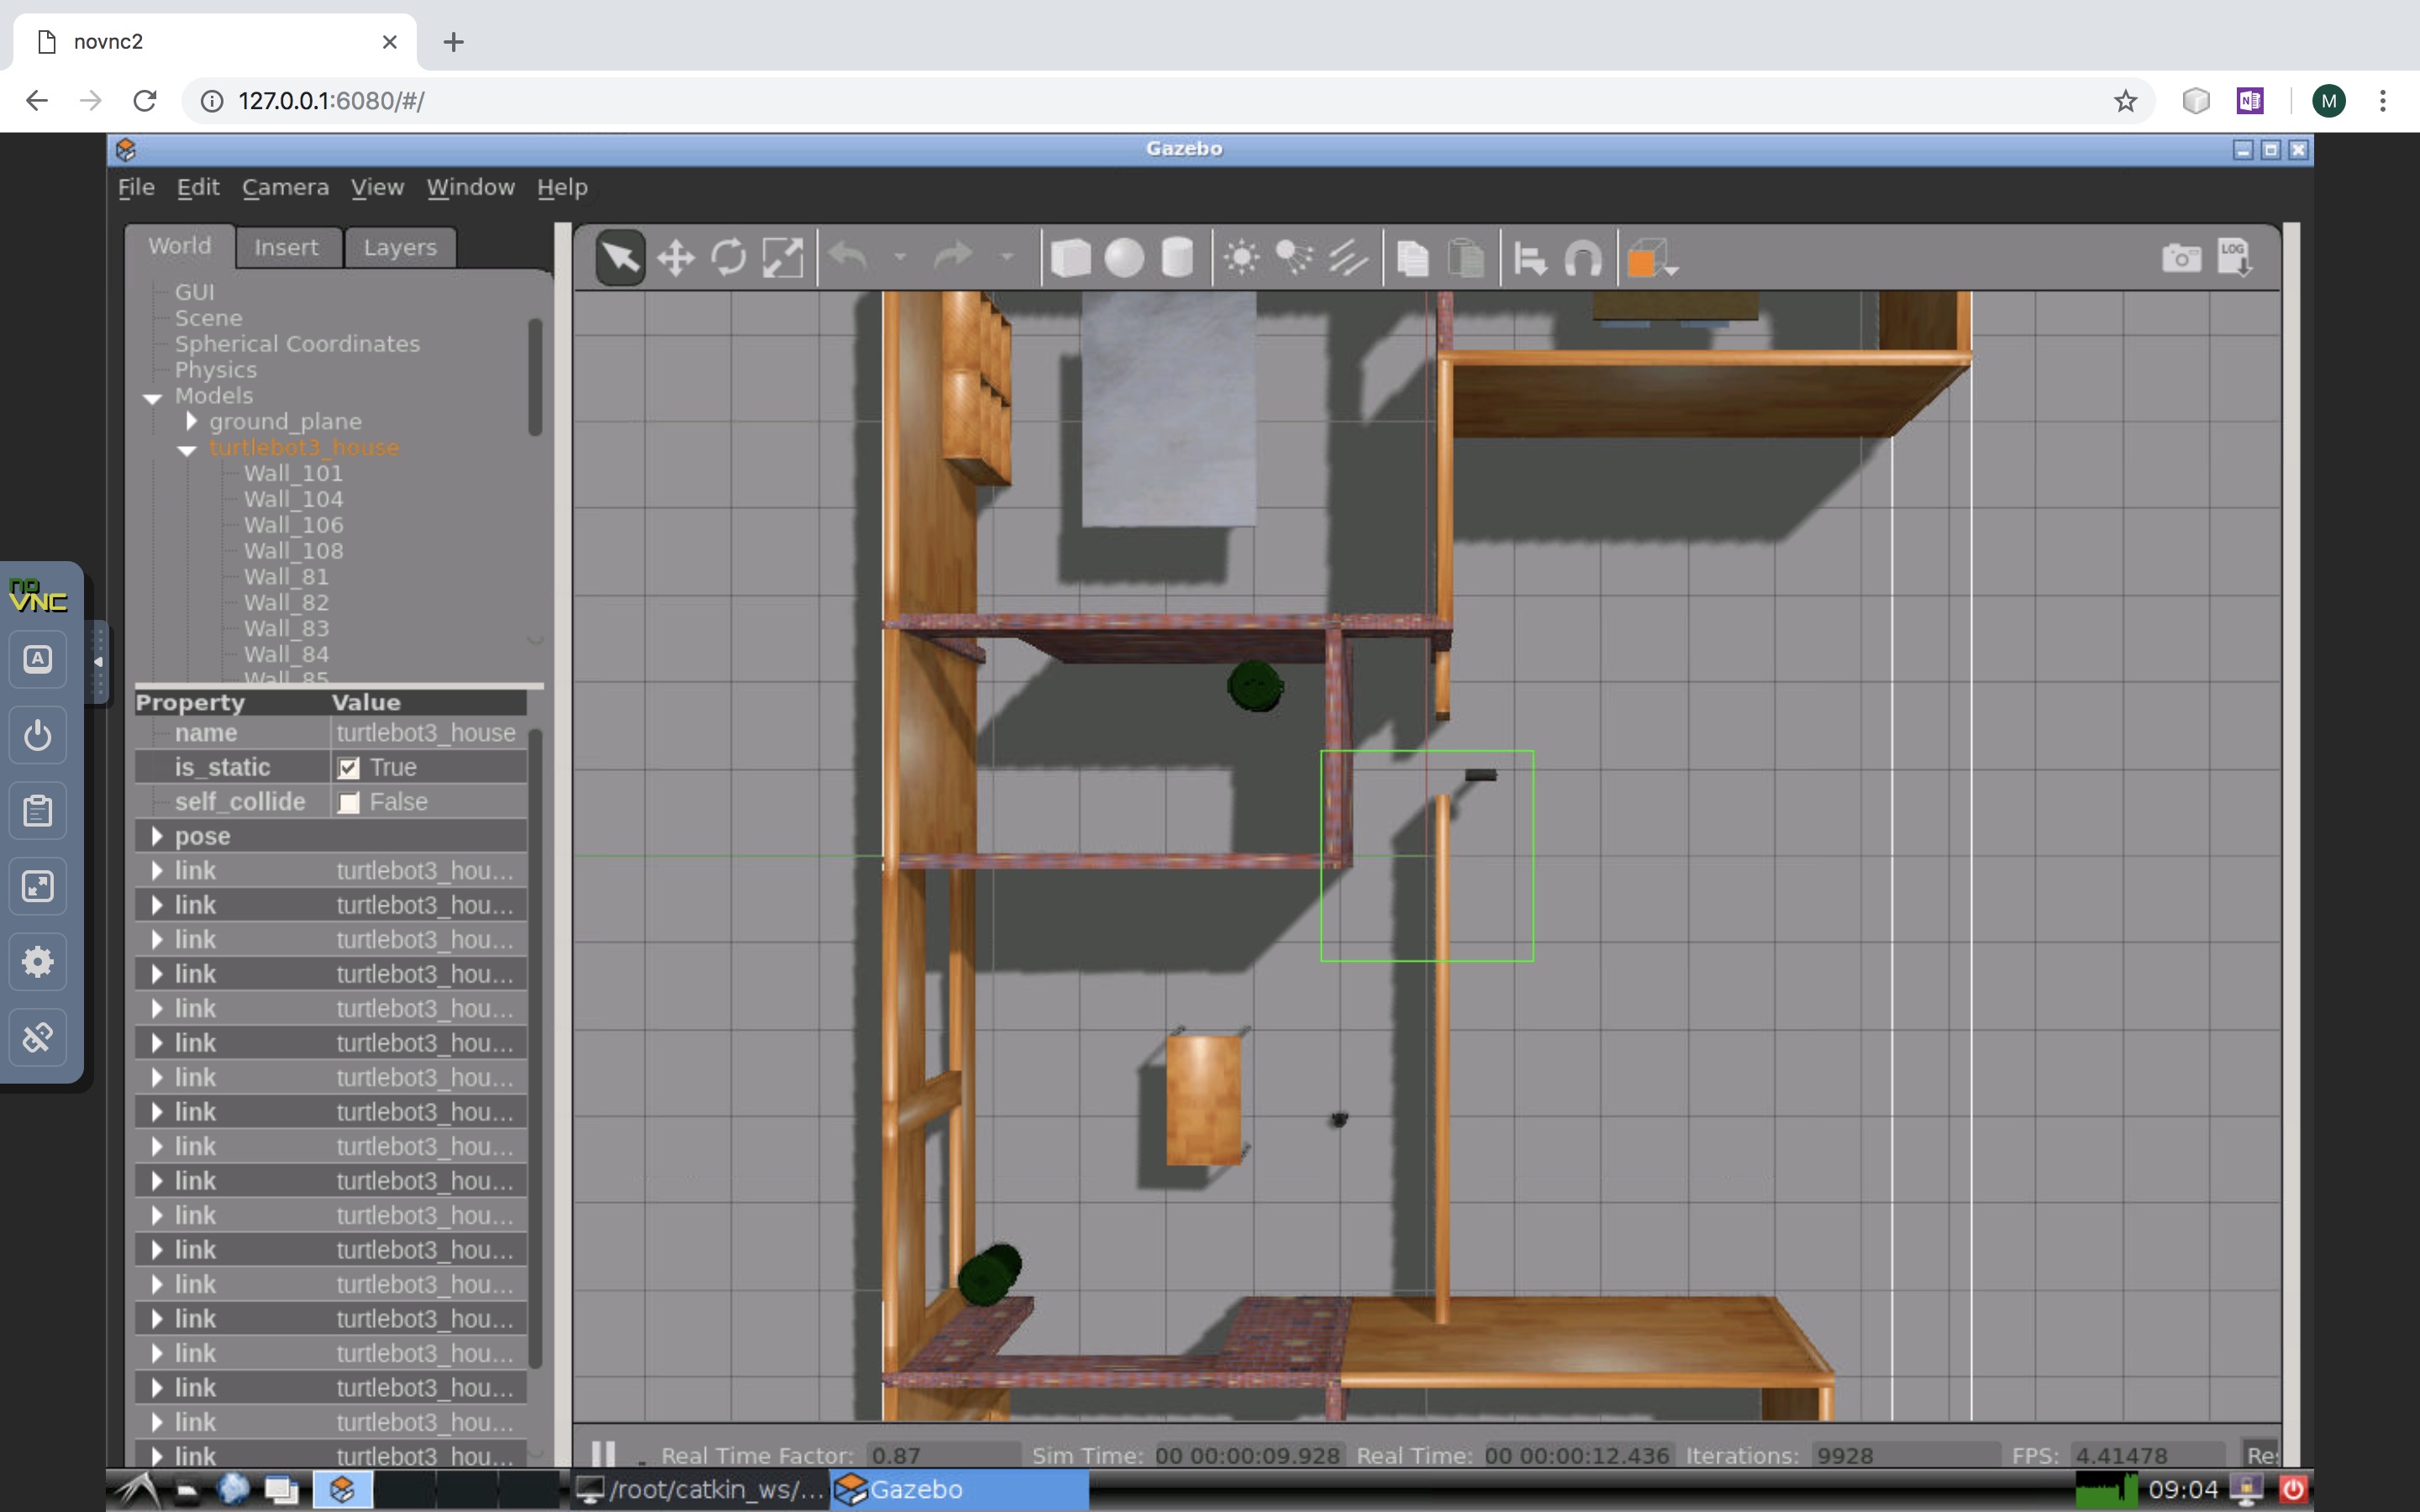
Task: Expand the ground_plane model
Action: 191,421
